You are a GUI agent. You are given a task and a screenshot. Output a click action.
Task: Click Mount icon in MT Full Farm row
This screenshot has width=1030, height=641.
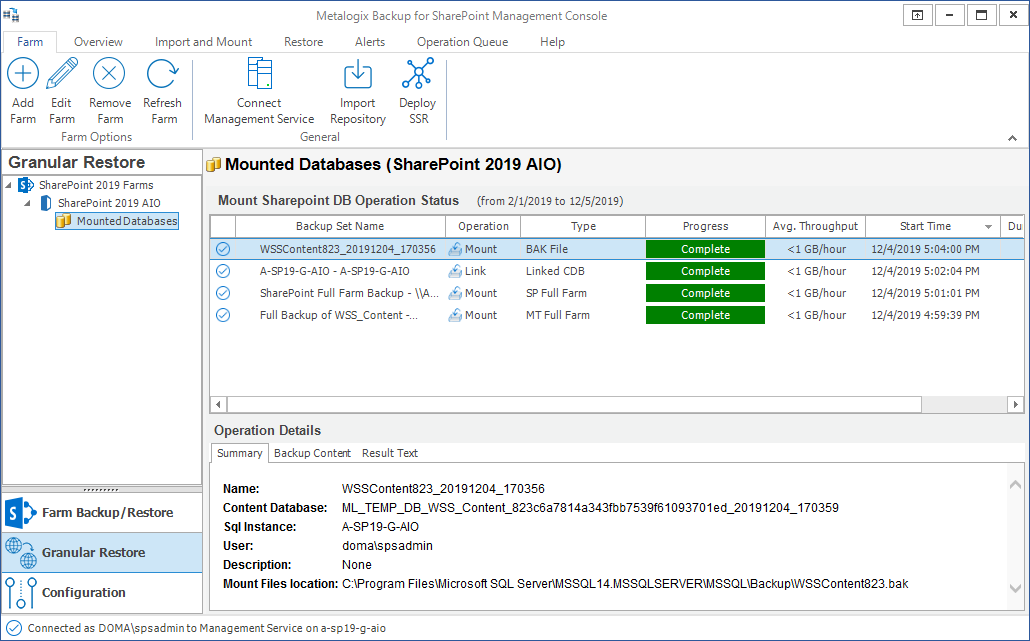[x=455, y=315]
